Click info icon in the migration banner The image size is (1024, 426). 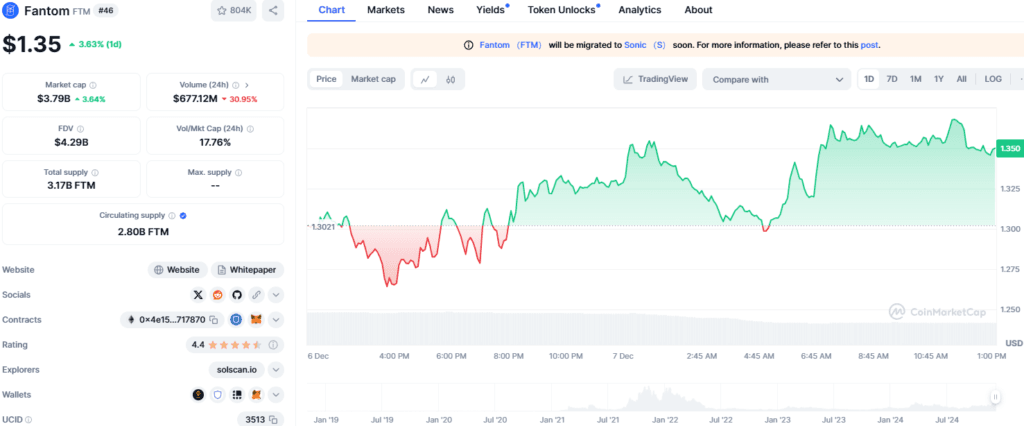468,45
